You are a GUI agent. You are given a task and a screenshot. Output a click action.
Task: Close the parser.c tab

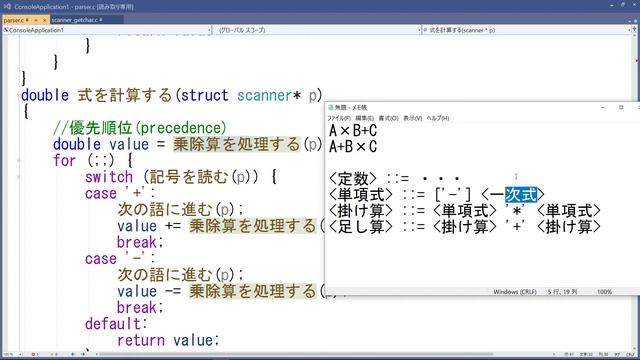[44, 20]
